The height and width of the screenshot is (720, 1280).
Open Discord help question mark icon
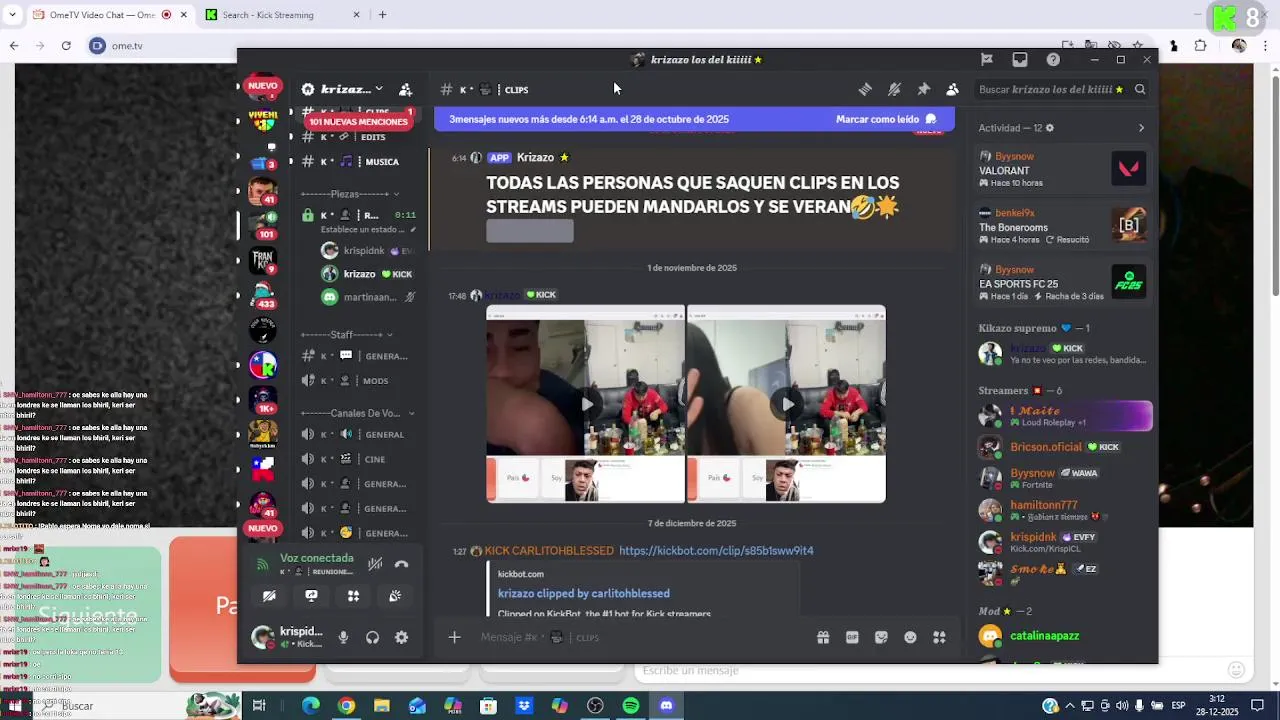pos(1053,60)
